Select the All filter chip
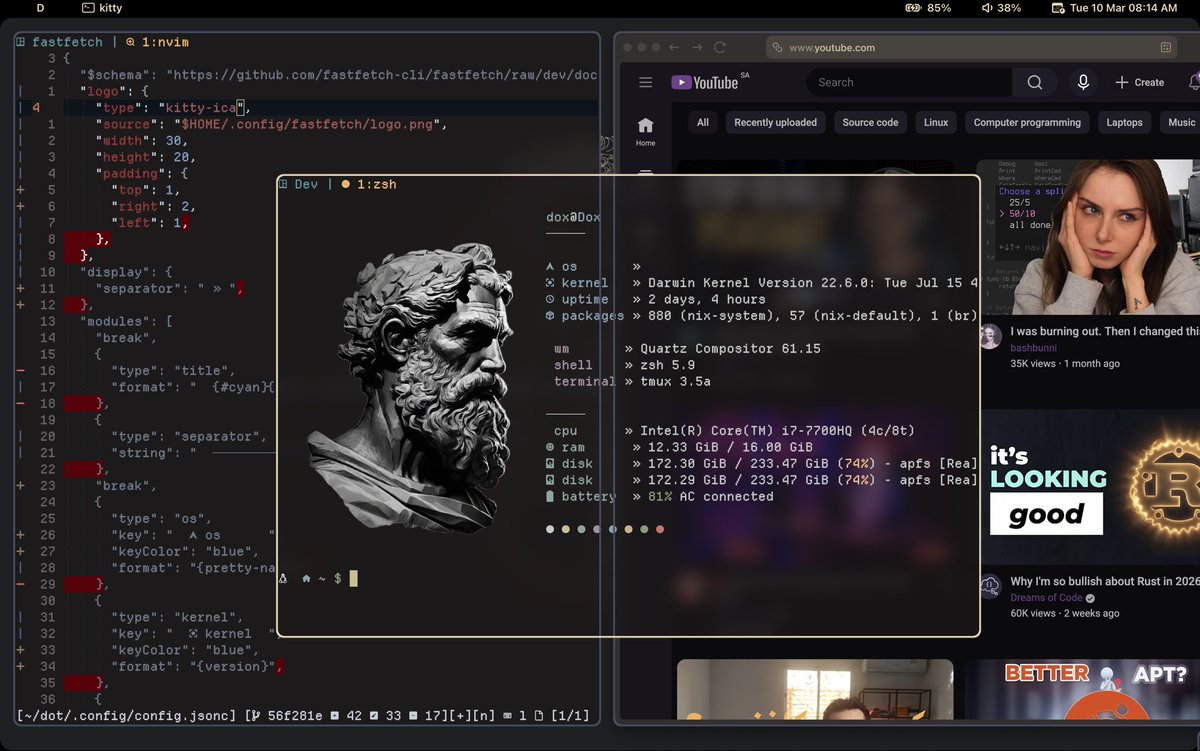The width and height of the screenshot is (1200, 751). tap(703, 122)
